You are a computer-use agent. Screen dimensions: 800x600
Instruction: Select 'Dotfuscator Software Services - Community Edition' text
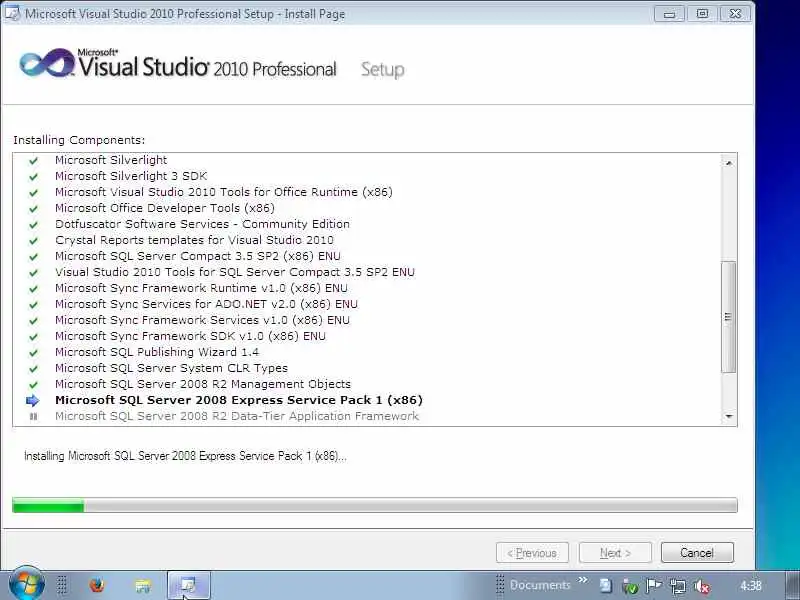click(x=203, y=224)
